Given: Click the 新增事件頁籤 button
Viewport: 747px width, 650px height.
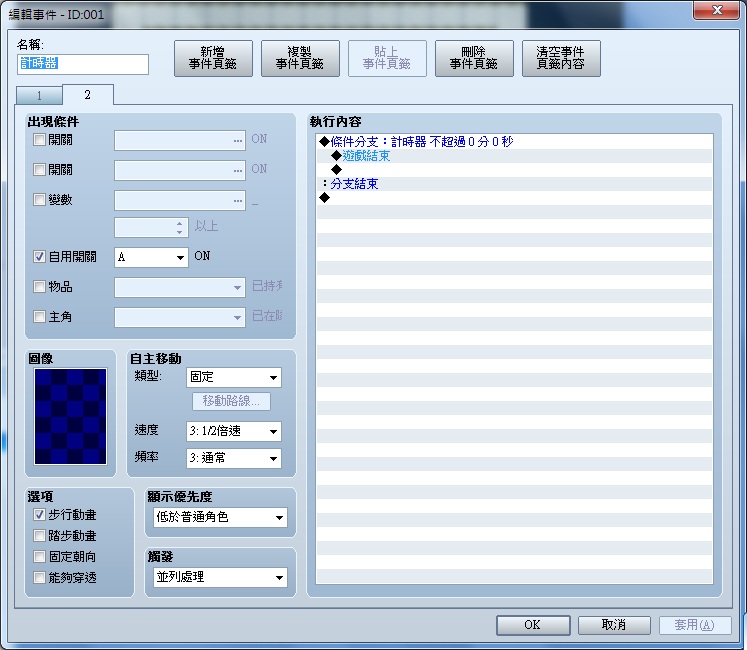Looking at the screenshot, I should coord(213,58).
